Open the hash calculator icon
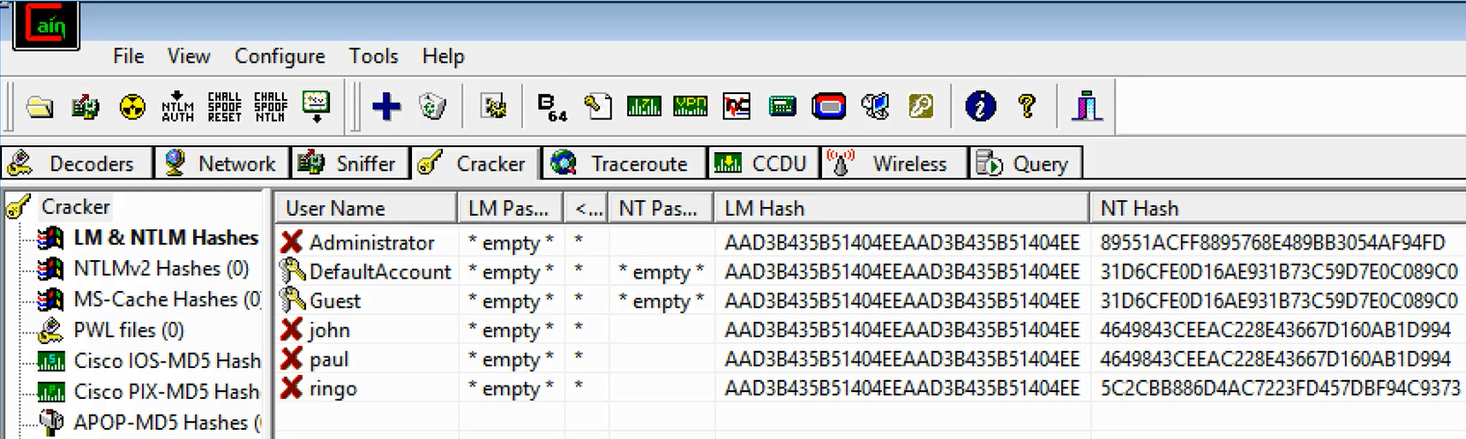The height and width of the screenshot is (439, 1466). pyautogui.click(x=782, y=106)
